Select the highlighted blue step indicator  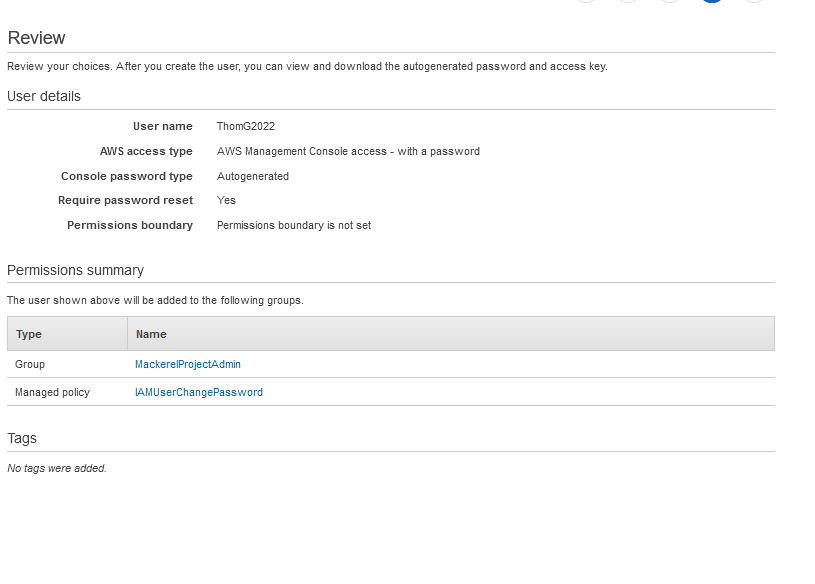[712, 2]
